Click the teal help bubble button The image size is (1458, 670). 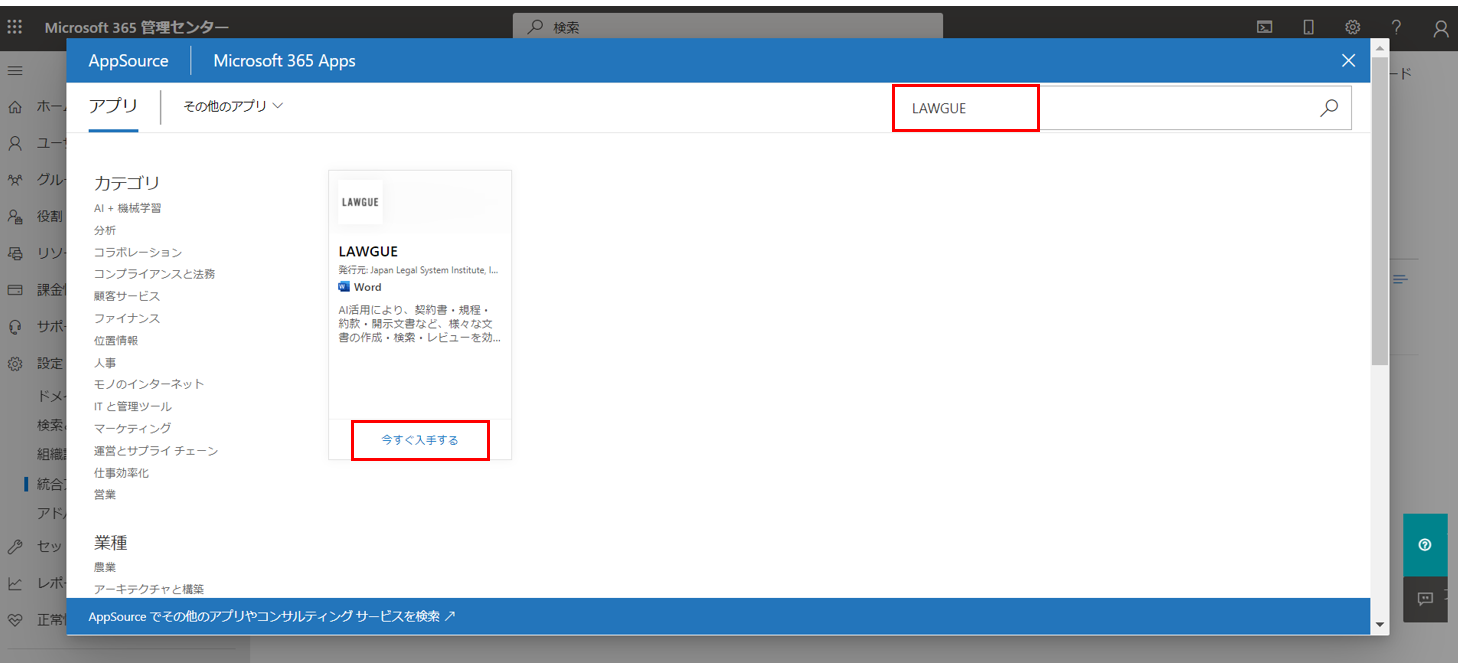[x=1425, y=545]
